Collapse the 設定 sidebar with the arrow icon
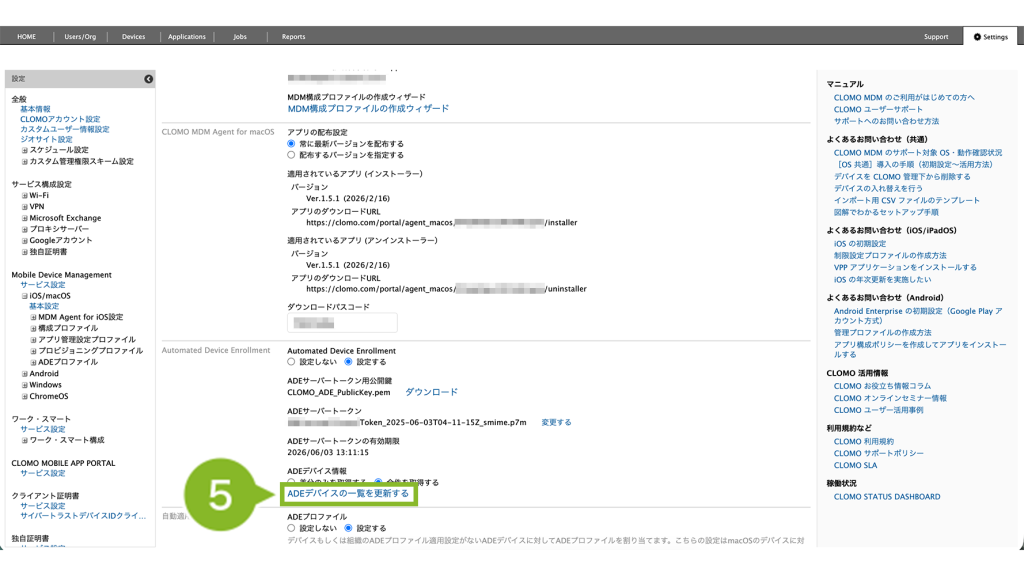The width and height of the screenshot is (1024, 576). (x=149, y=79)
